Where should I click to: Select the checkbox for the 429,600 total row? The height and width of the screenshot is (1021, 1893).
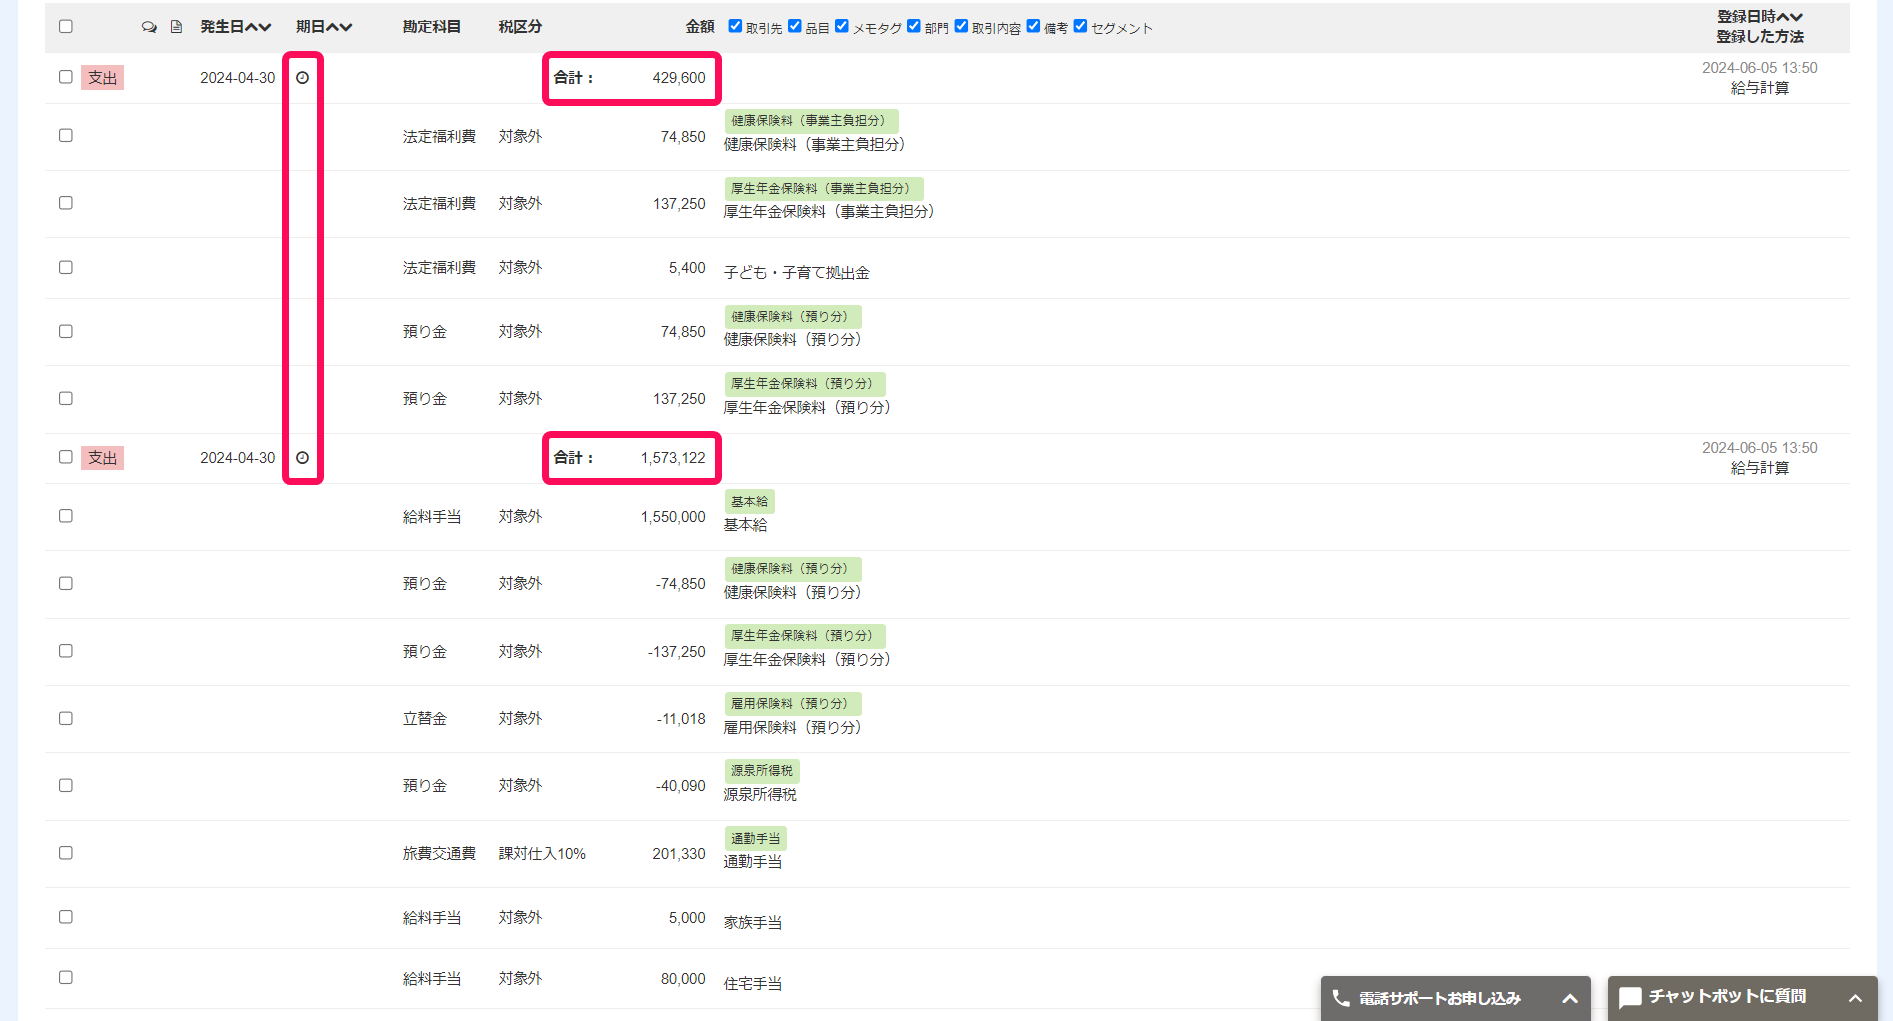pos(66,77)
